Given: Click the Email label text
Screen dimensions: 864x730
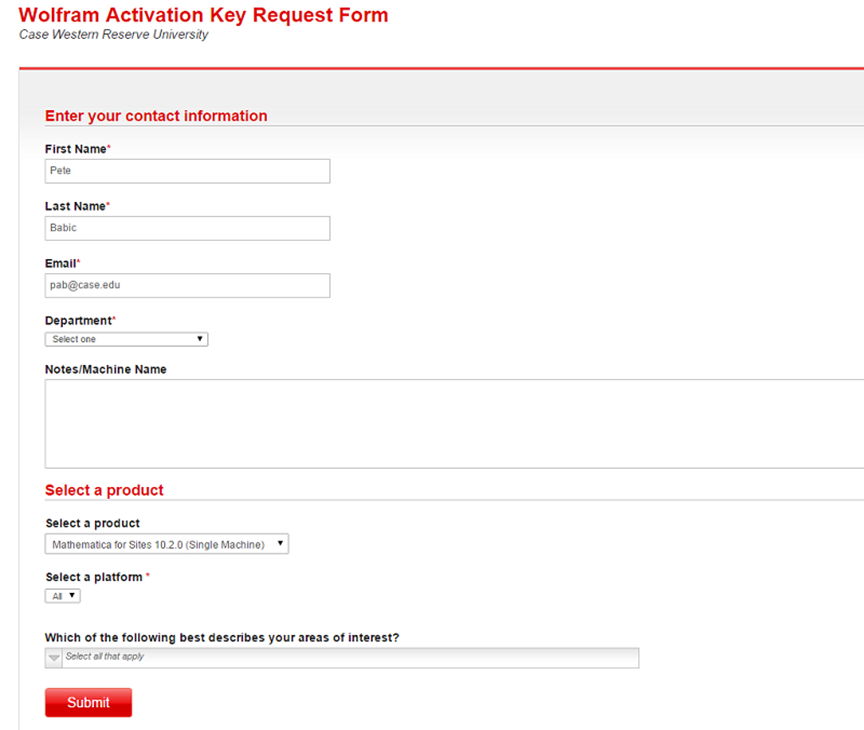Looking at the screenshot, I should (60, 264).
